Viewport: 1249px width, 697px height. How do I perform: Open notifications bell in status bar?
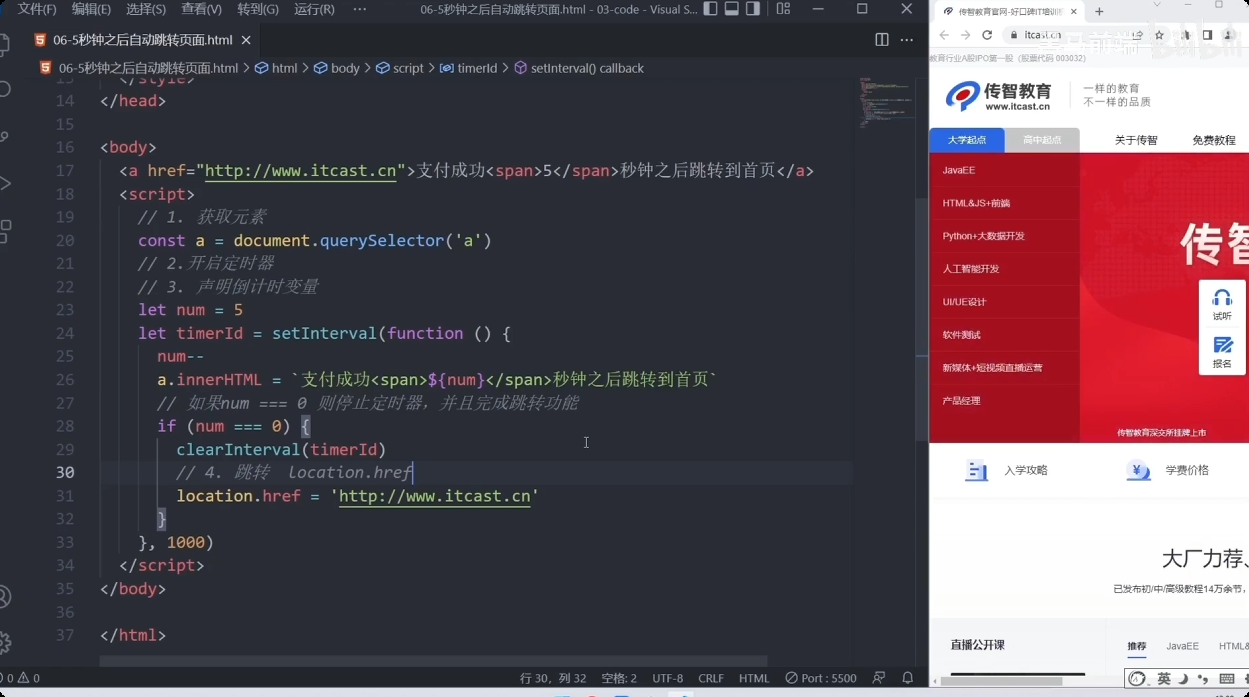[908, 678]
